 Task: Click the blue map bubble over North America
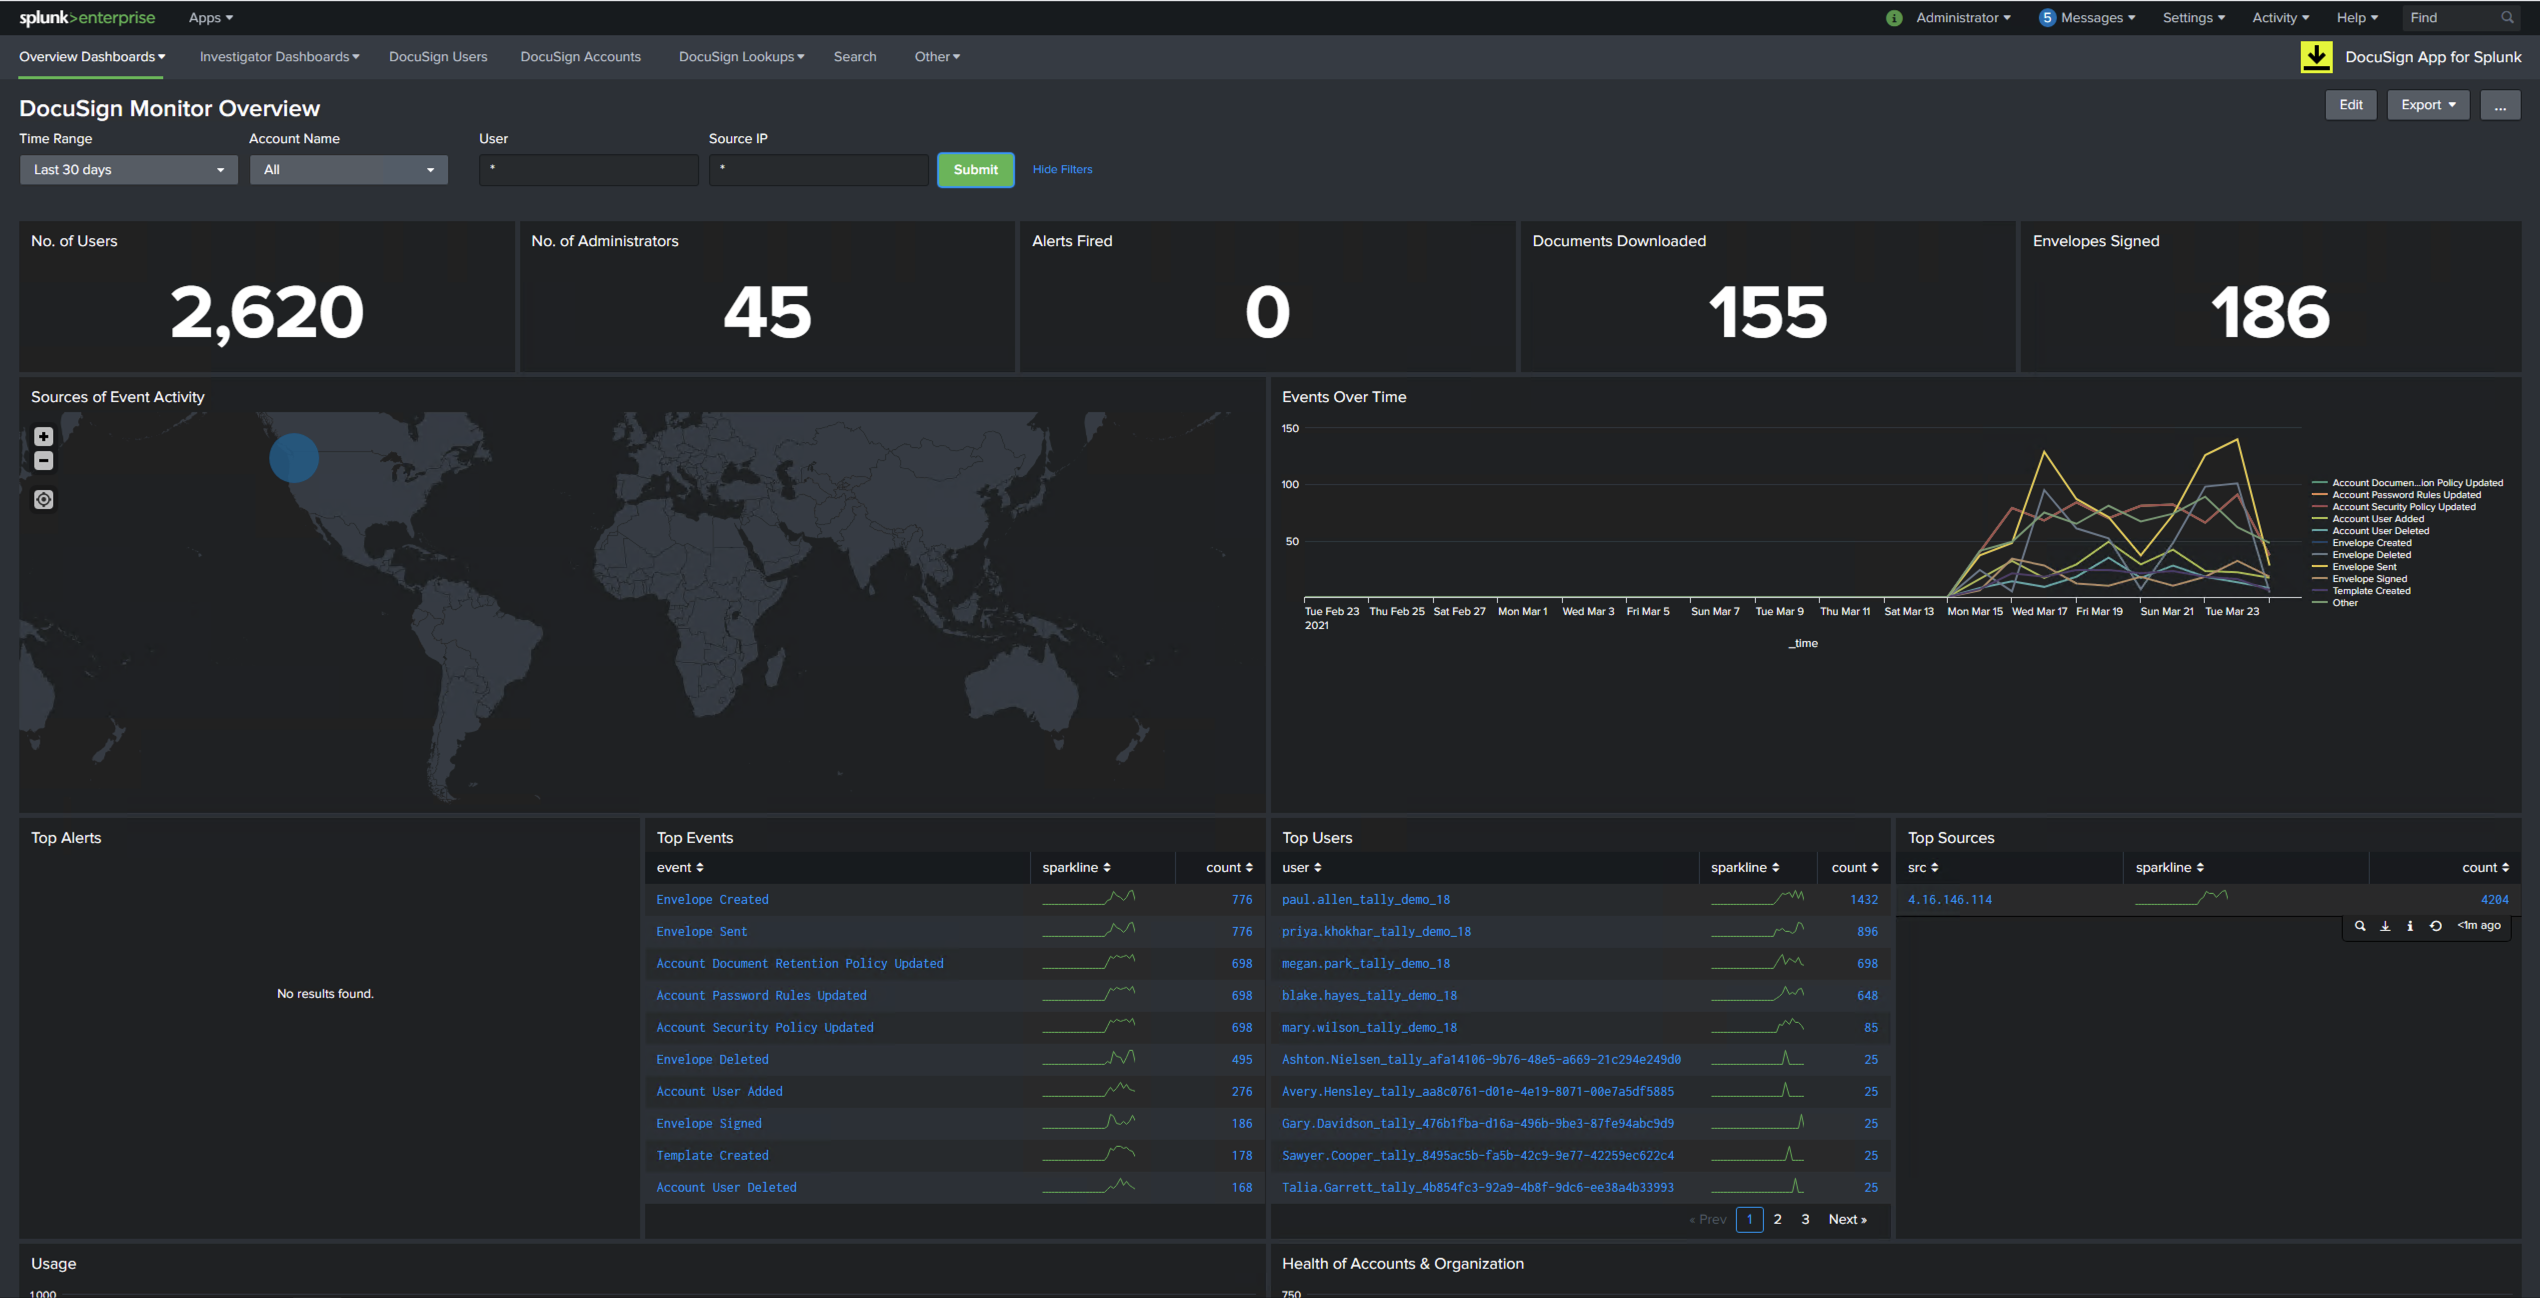click(x=294, y=458)
